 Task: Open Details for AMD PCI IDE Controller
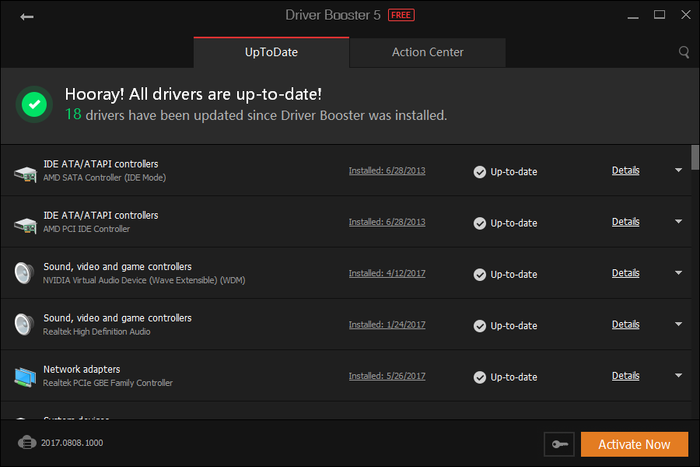click(625, 222)
